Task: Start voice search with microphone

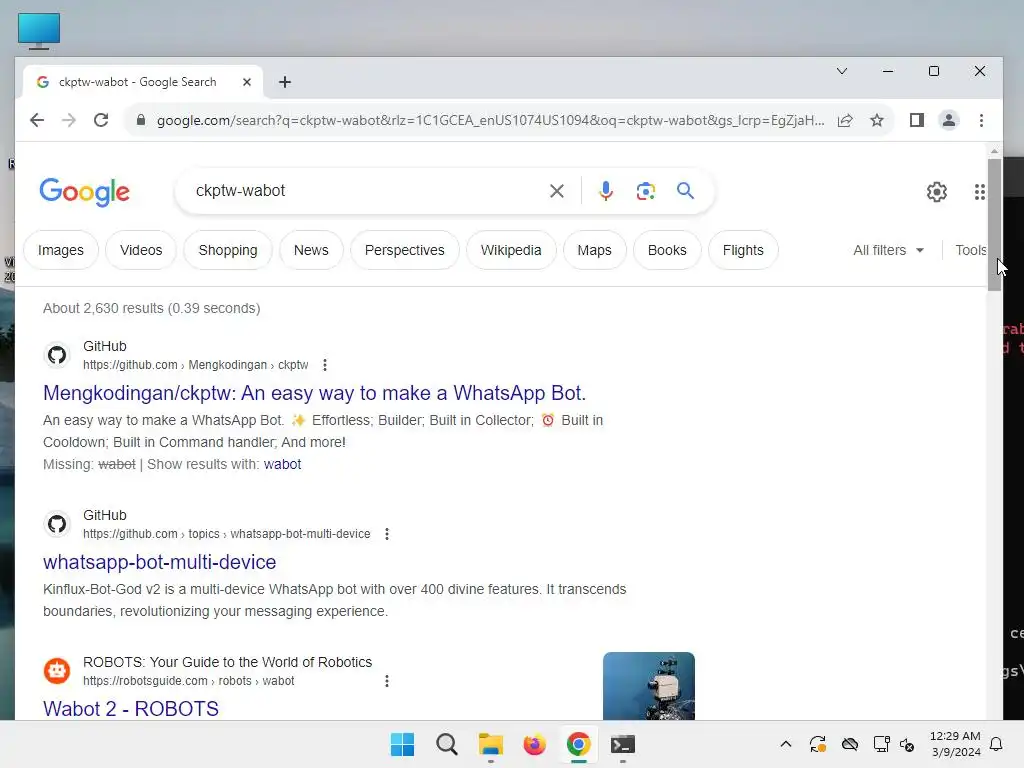Action: coord(605,191)
